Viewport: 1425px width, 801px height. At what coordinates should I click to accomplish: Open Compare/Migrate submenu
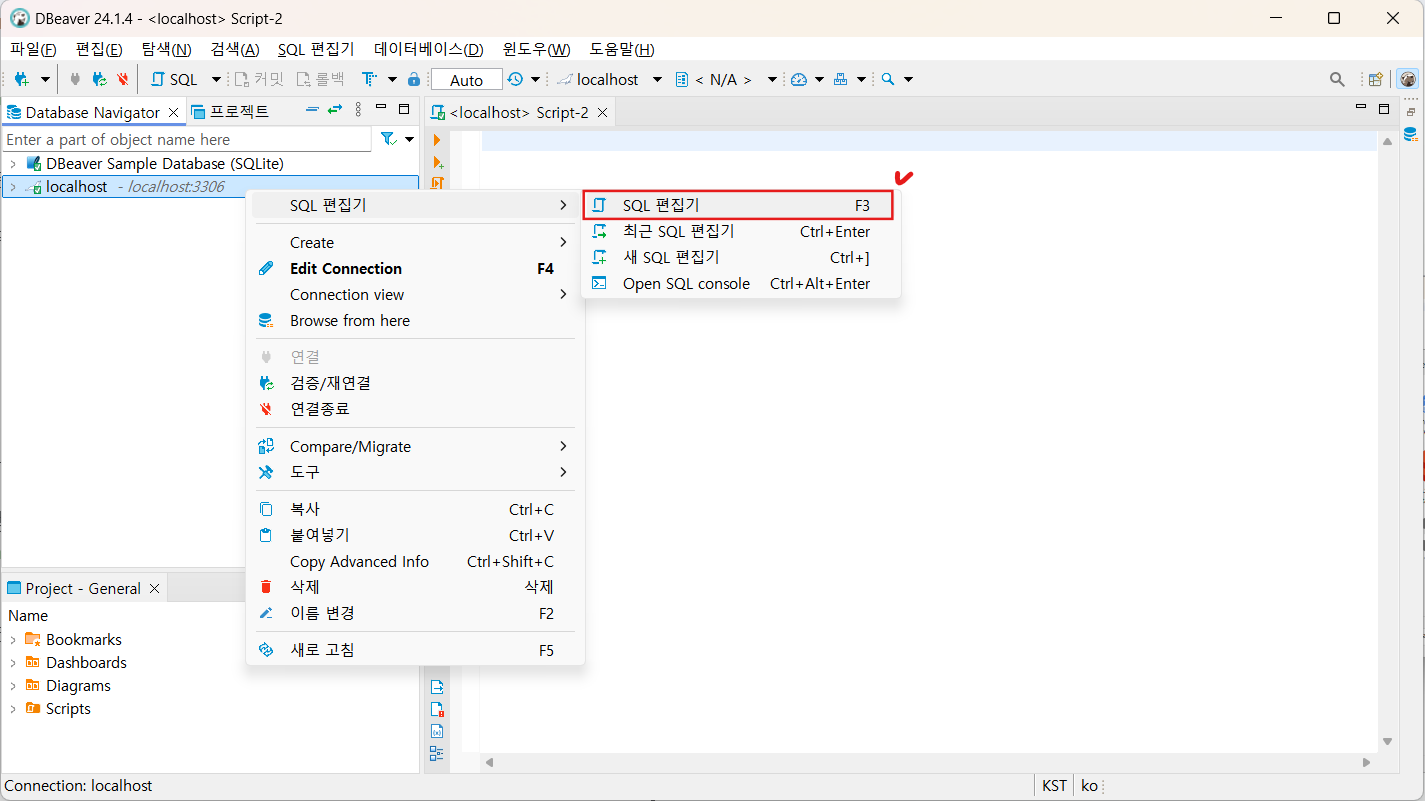415,446
